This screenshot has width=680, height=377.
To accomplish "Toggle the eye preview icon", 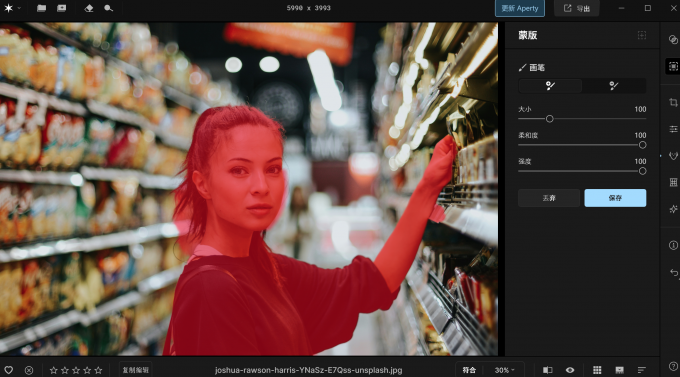I will (x=570, y=370).
